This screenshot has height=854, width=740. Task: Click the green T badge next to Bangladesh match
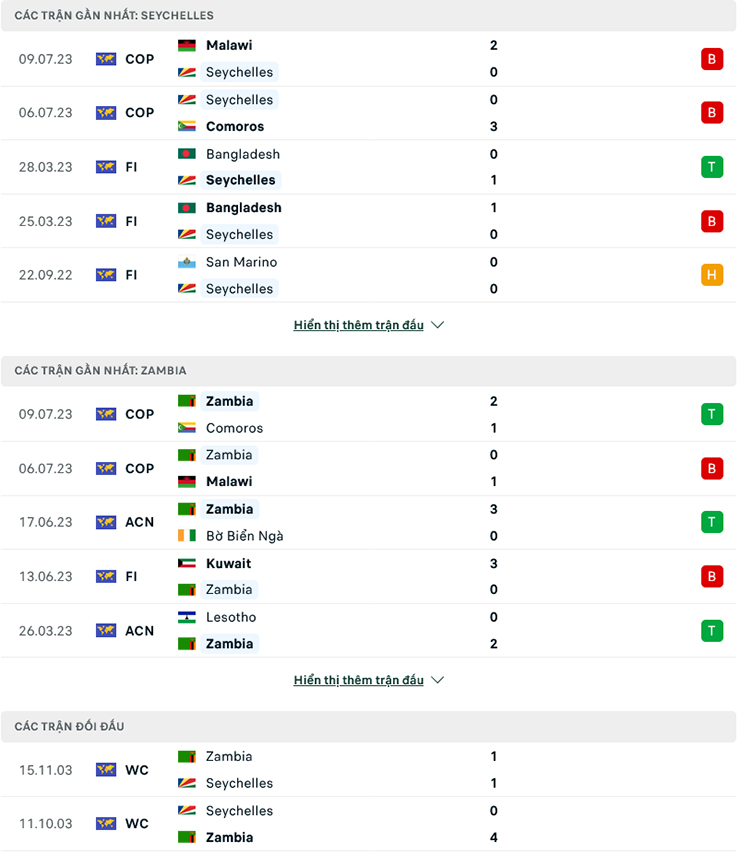[x=712, y=167]
